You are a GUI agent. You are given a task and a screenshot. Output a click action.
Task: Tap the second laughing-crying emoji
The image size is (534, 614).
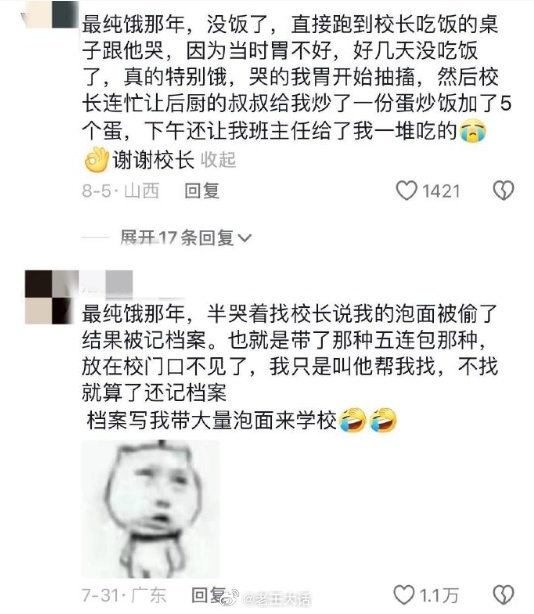pyautogui.click(x=383, y=420)
